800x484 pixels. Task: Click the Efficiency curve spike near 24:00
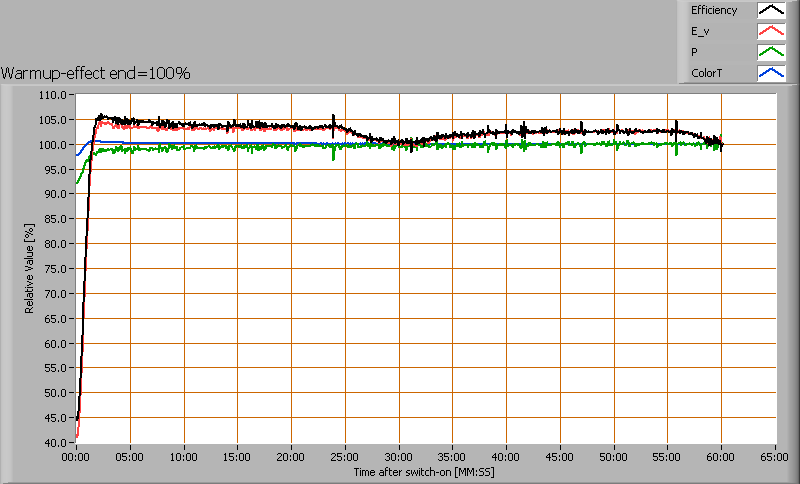pos(333,118)
